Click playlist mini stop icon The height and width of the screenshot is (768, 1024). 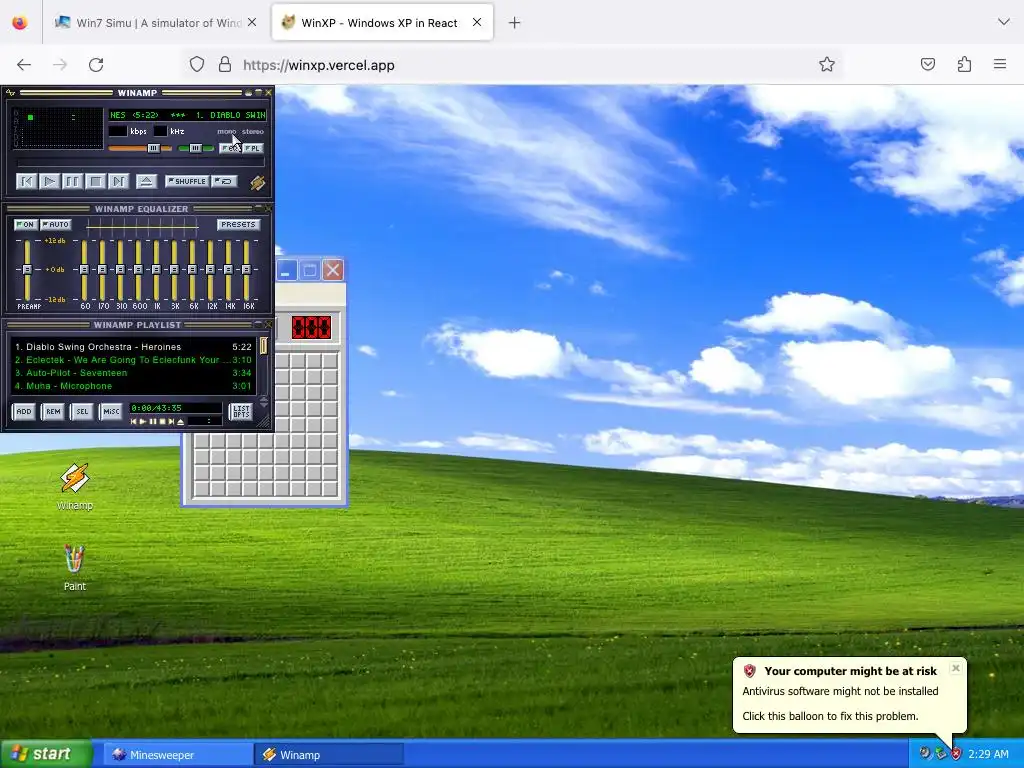point(162,422)
